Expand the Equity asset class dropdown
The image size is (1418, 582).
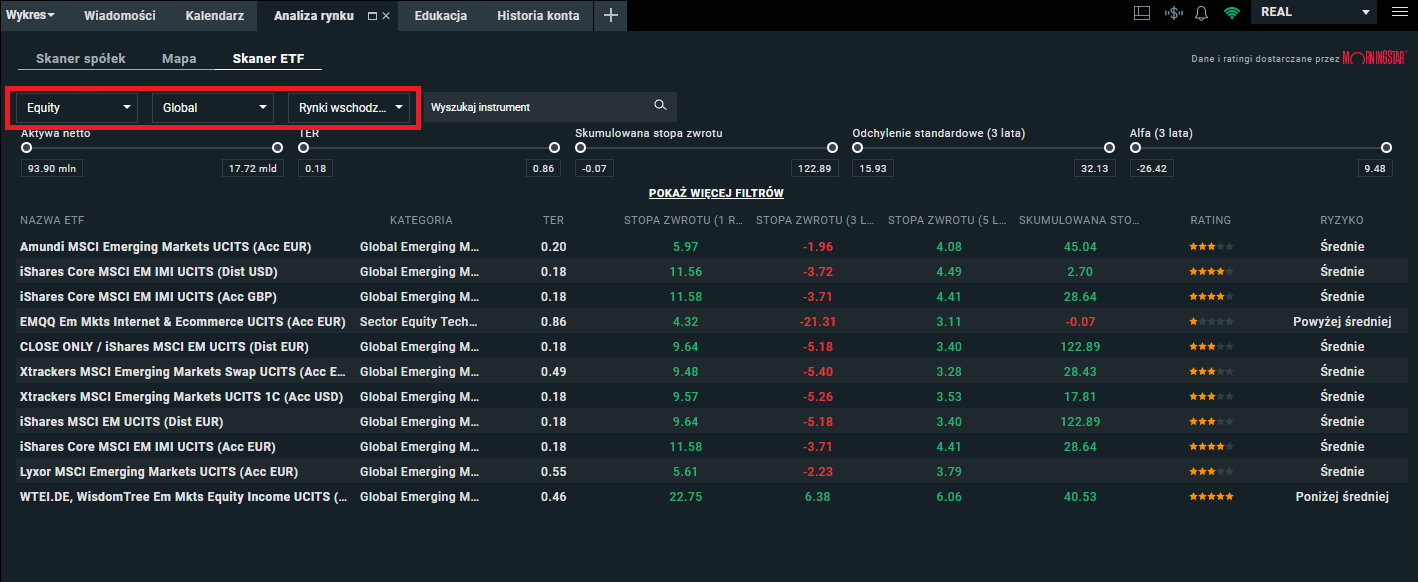coord(76,107)
